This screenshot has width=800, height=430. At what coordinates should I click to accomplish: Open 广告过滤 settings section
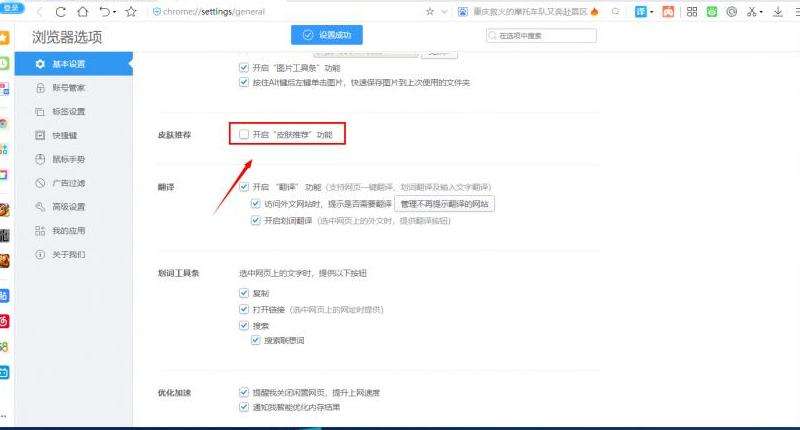68,183
